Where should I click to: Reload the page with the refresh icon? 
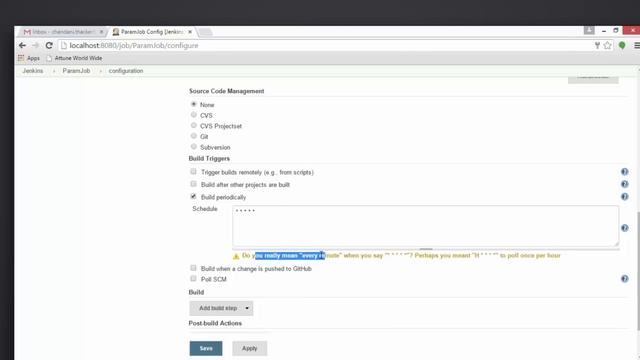coord(49,45)
